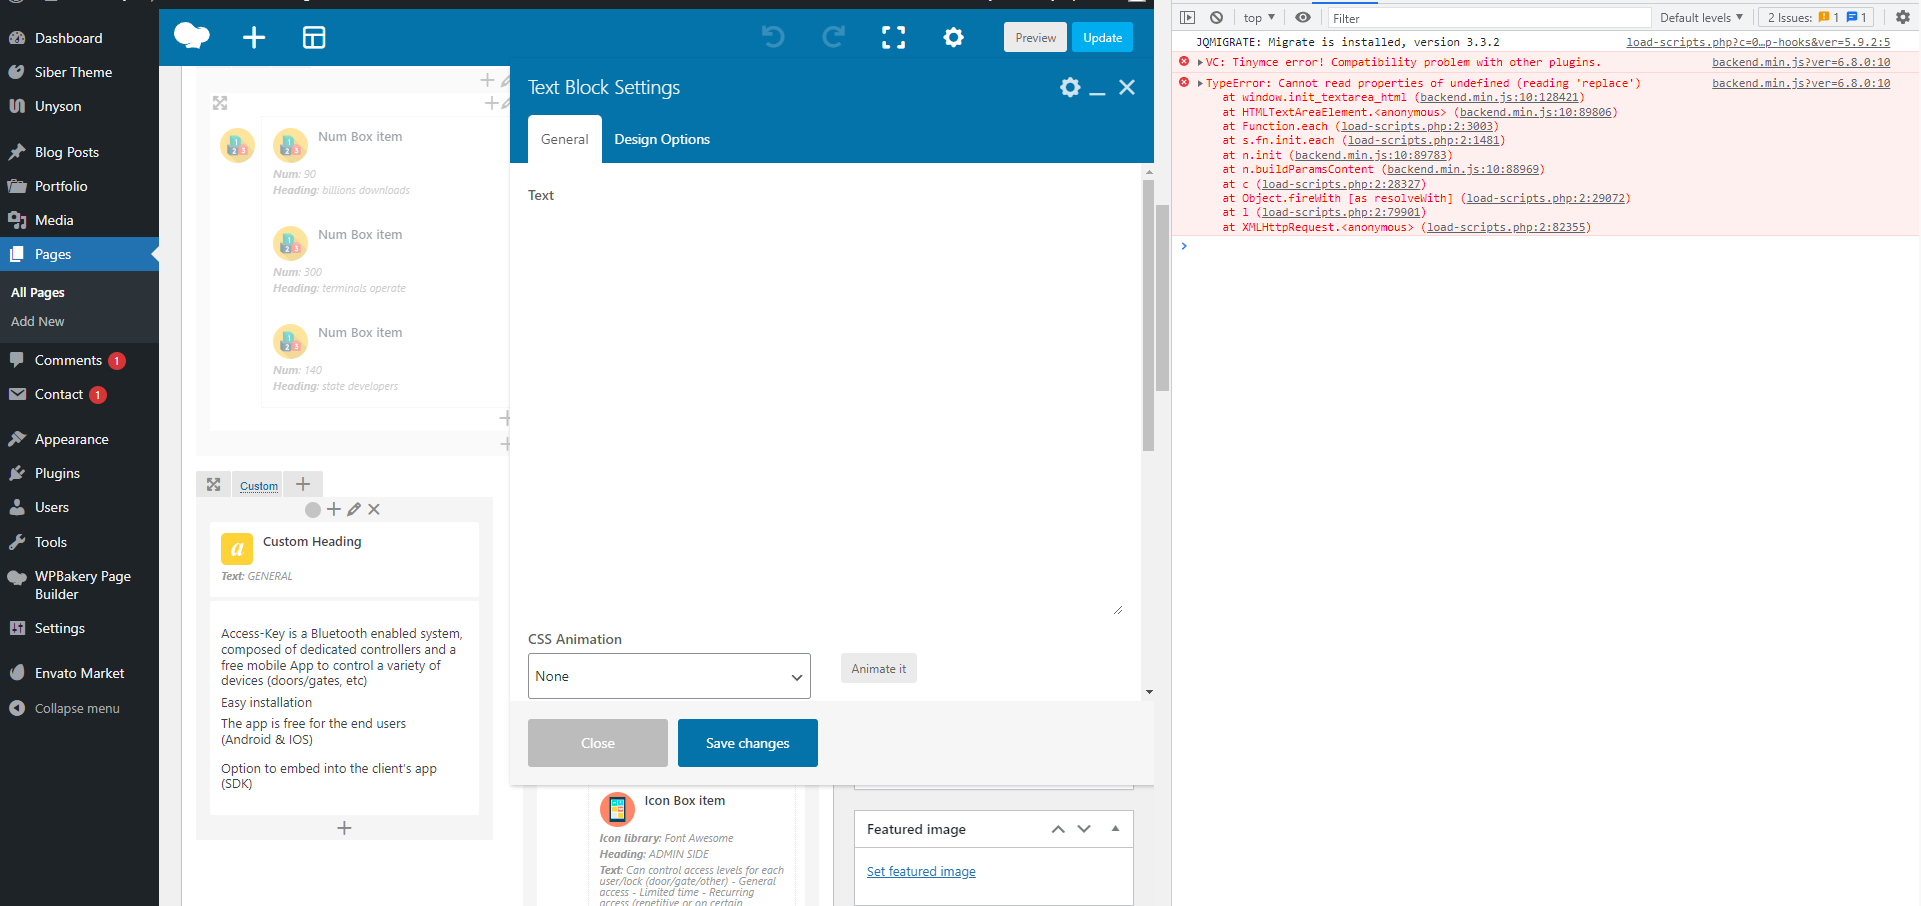Screen dimensions: 1921x906
Task: Open Text Block Settings gear icon
Action: (1070, 87)
